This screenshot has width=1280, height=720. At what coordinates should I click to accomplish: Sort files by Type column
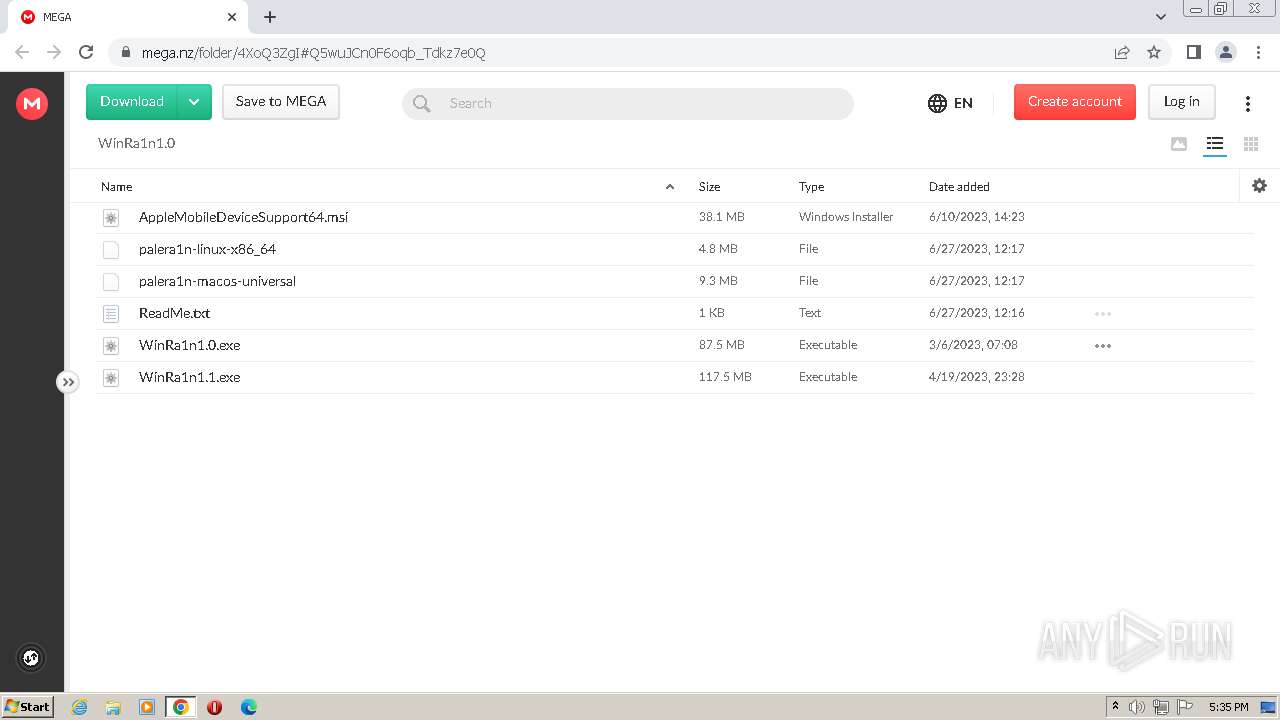pos(811,187)
